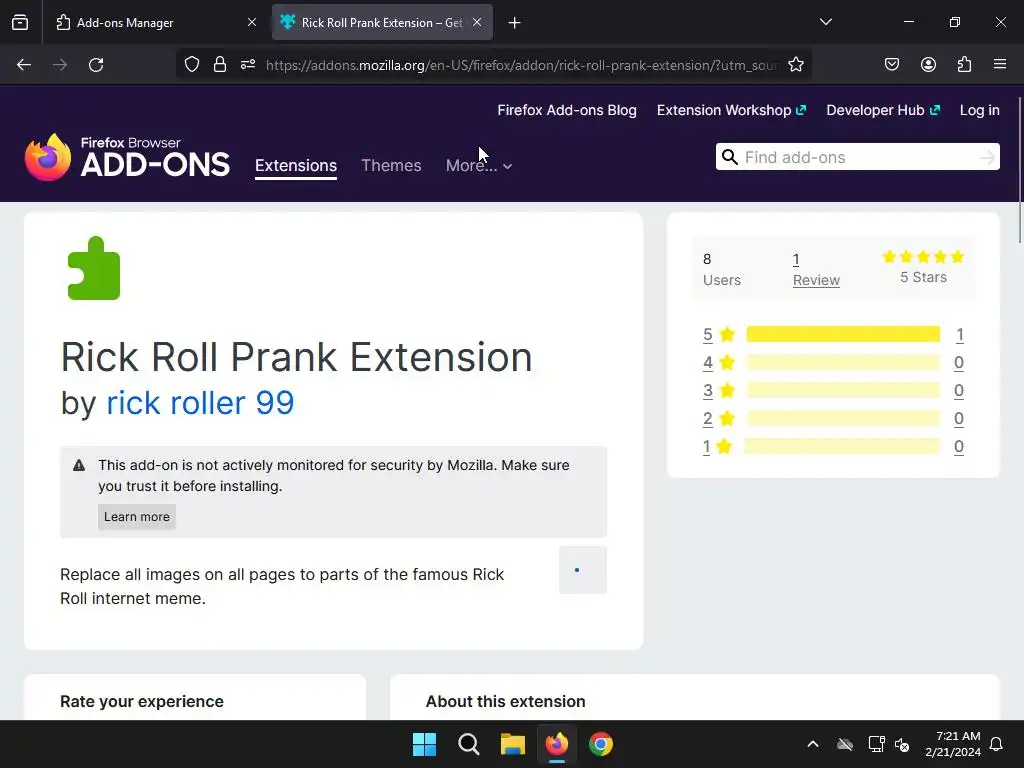Click Log in
This screenshot has height=768, width=1024.
click(x=980, y=110)
